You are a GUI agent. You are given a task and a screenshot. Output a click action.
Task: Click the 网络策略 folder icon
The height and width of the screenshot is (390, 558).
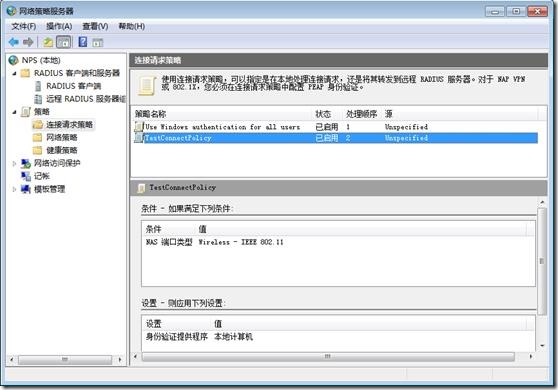click(37, 137)
